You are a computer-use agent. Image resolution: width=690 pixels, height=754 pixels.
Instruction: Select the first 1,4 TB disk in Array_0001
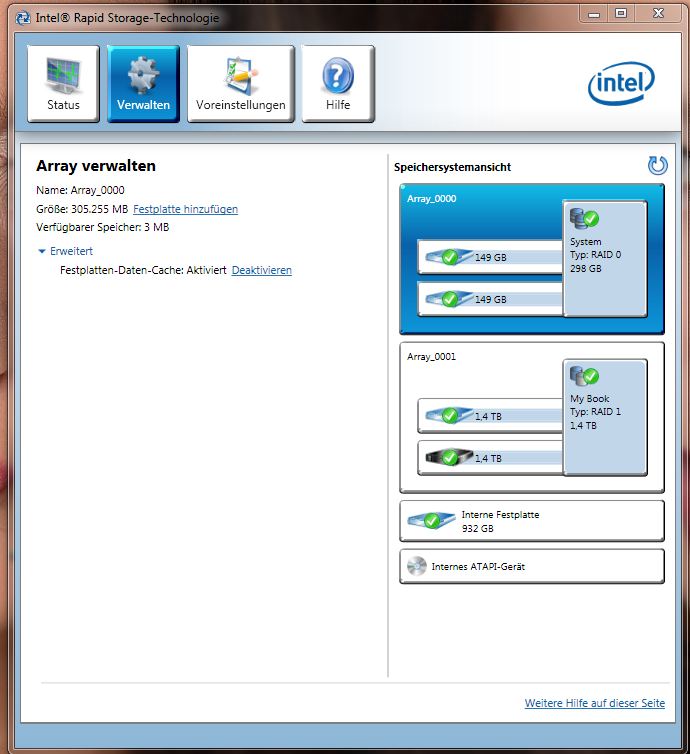coord(490,416)
